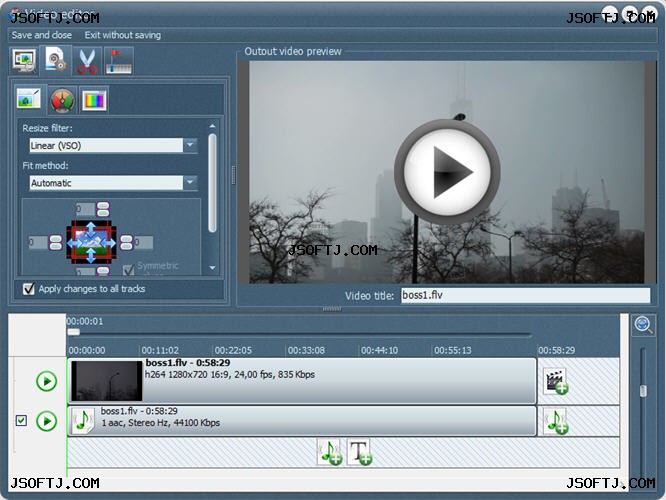Screen dimensions: 666x500
Task: Click the 00:22:05 timeline marker
Action: pyautogui.click(x=233, y=350)
